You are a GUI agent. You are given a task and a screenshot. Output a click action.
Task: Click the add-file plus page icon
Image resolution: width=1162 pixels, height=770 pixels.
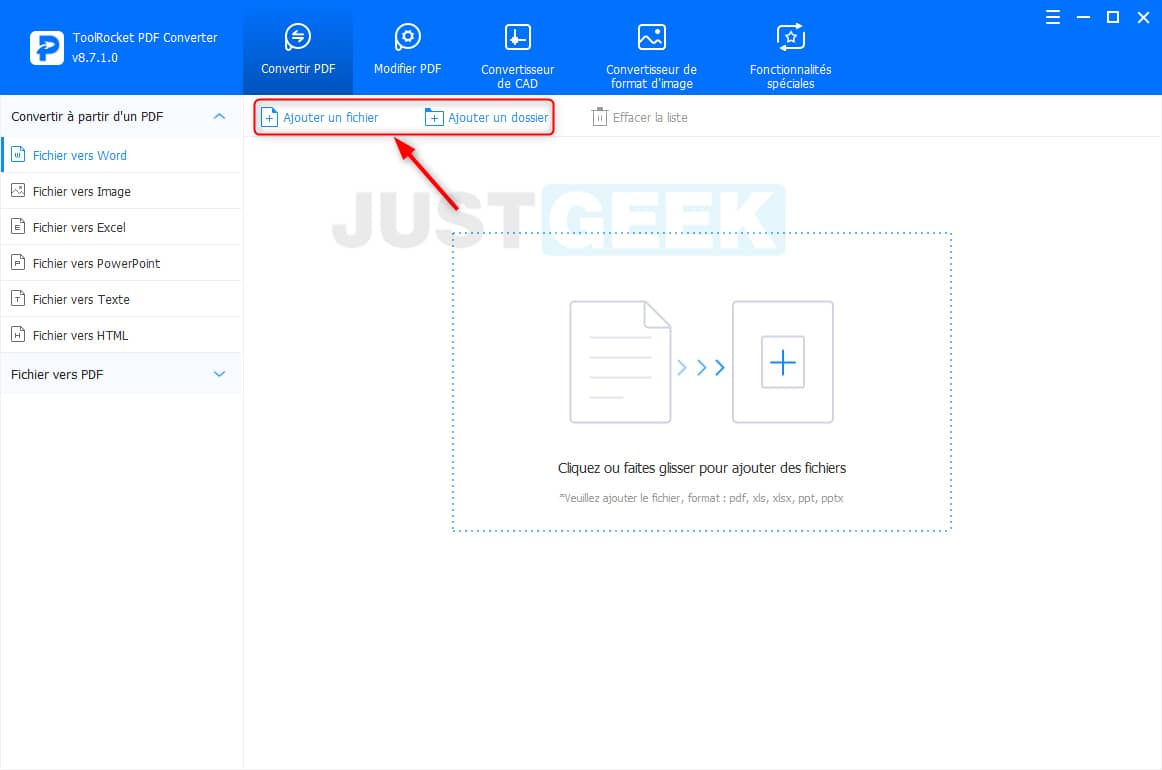269,117
